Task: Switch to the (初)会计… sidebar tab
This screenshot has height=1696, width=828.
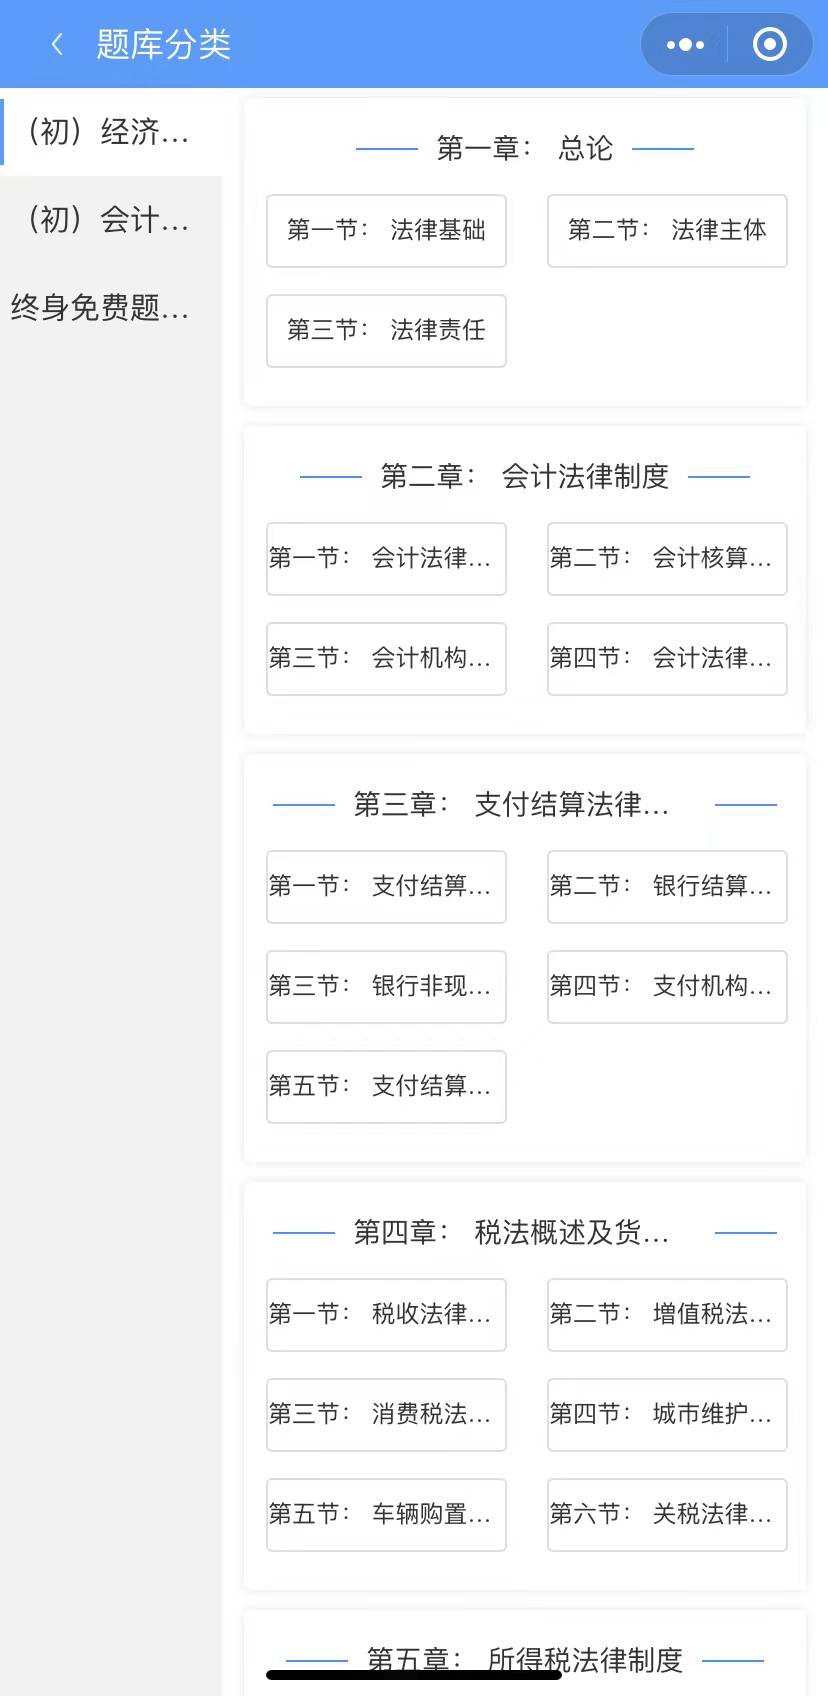Action: point(110,220)
